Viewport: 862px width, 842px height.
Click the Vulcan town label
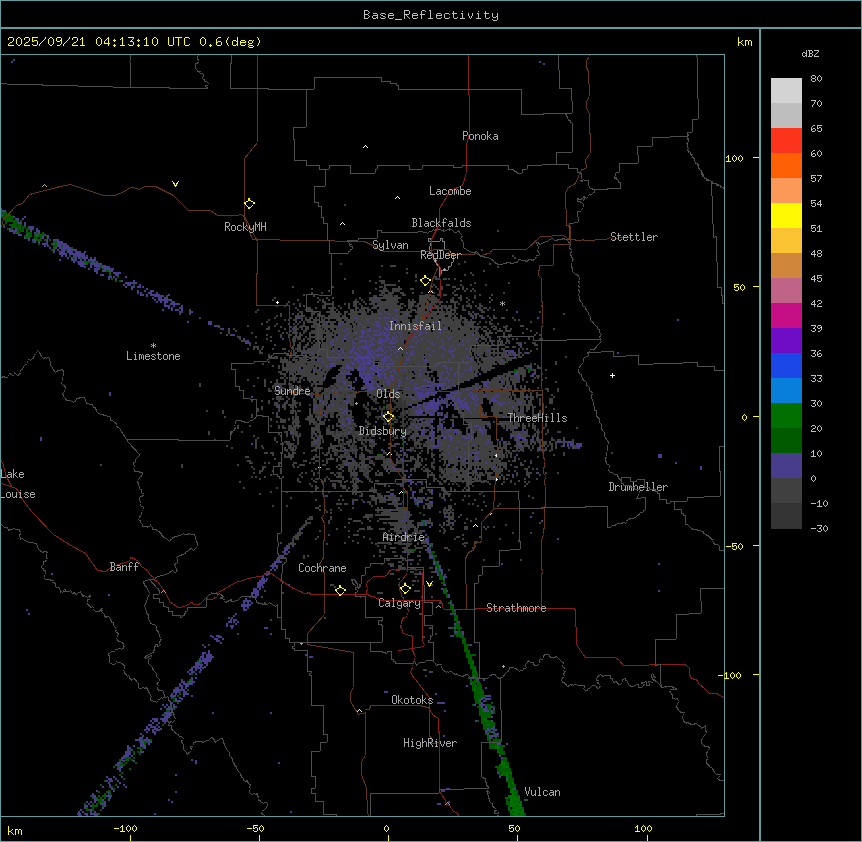[542, 792]
